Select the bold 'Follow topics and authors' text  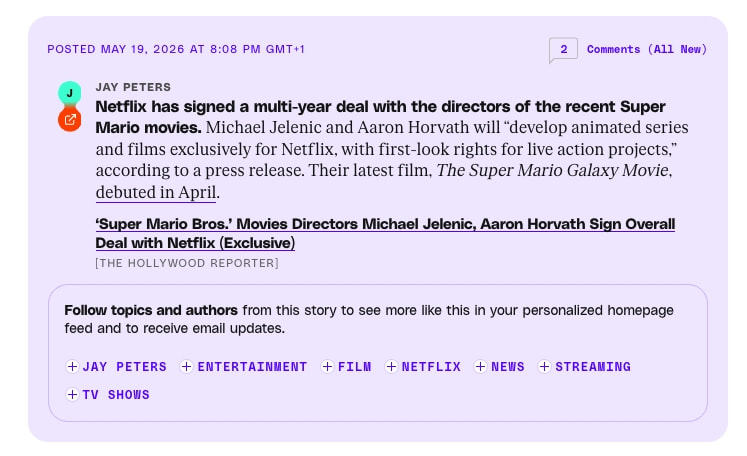(151, 310)
